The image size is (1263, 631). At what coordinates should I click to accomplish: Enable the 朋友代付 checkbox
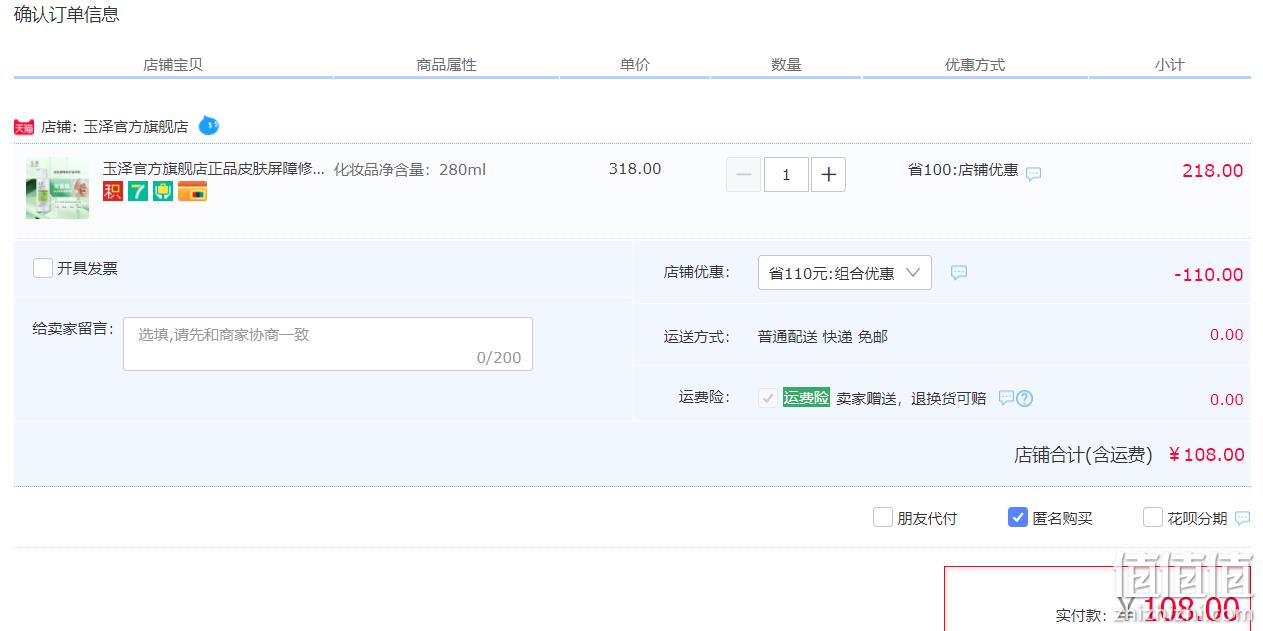click(x=882, y=517)
